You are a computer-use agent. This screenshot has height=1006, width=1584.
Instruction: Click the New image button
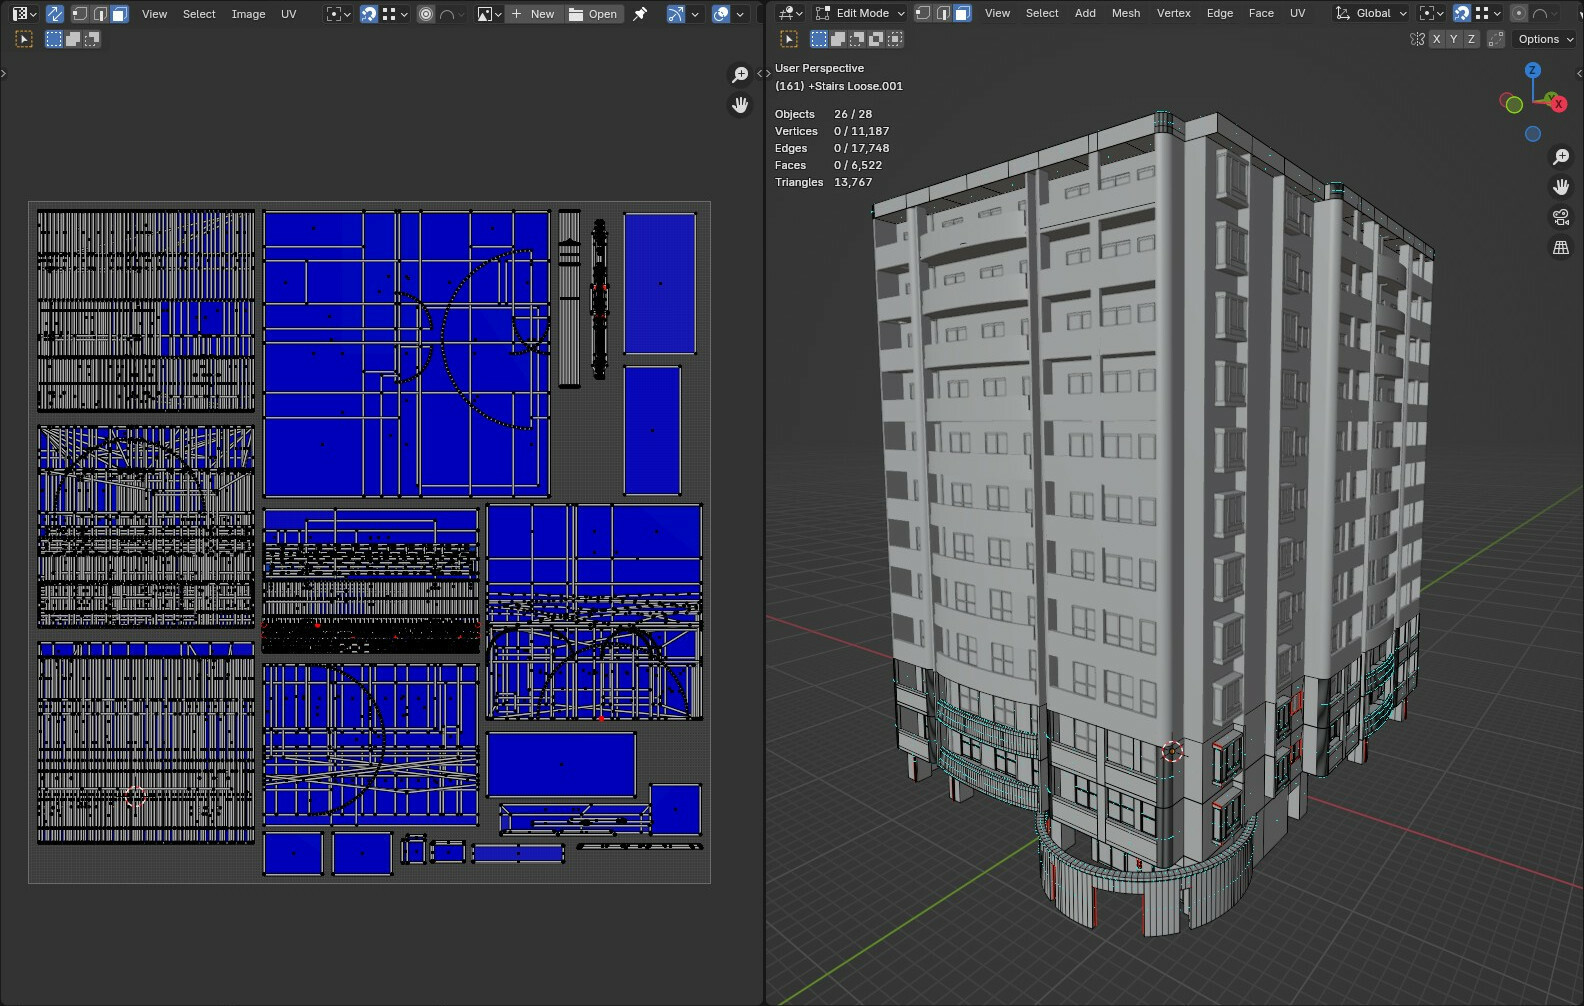(x=533, y=14)
